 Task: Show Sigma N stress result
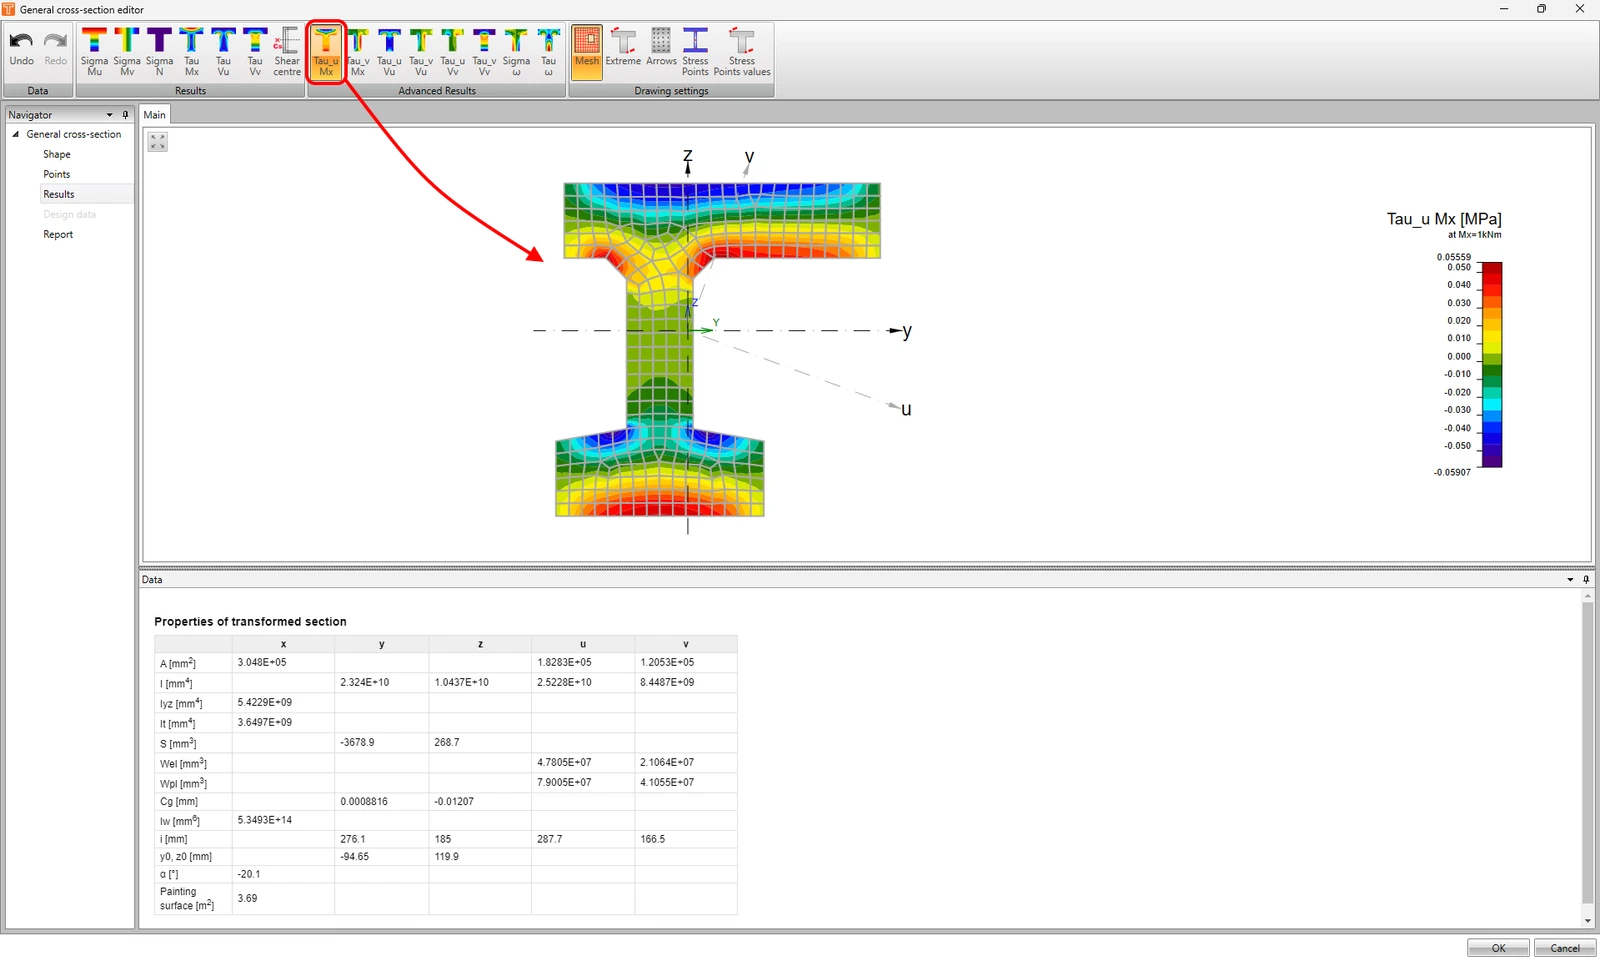point(159,52)
